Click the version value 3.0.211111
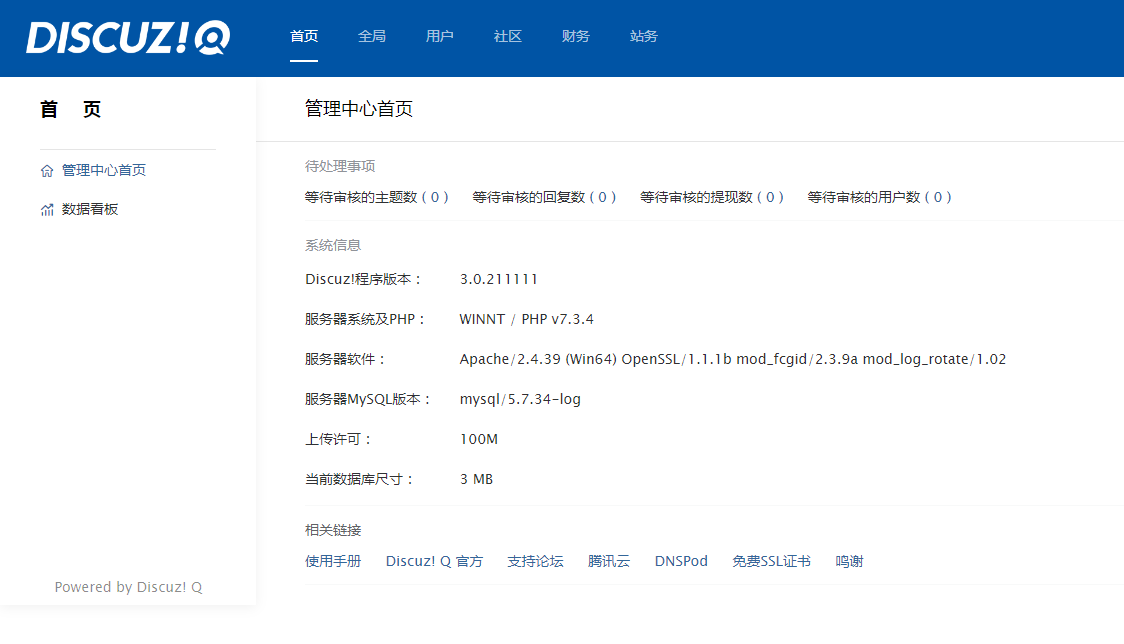The image size is (1124, 644). click(499, 279)
